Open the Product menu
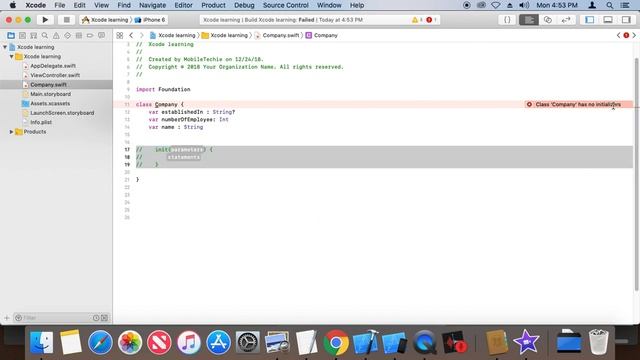 [213, 5]
